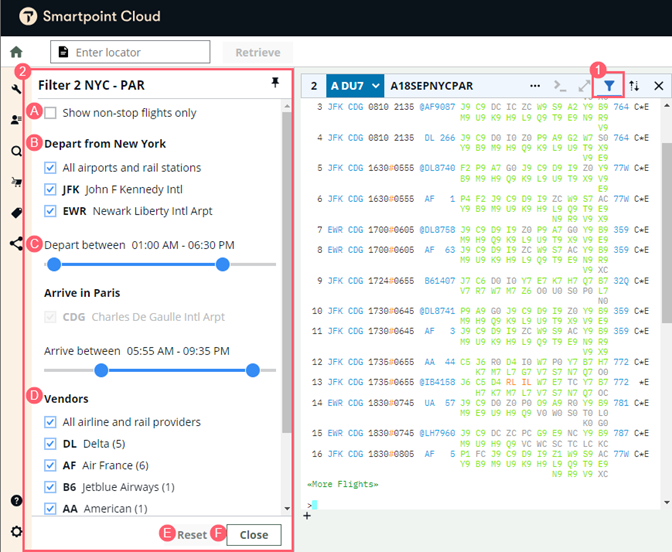Click the document icon in locator field
The height and width of the screenshot is (552, 672).
click(63, 52)
